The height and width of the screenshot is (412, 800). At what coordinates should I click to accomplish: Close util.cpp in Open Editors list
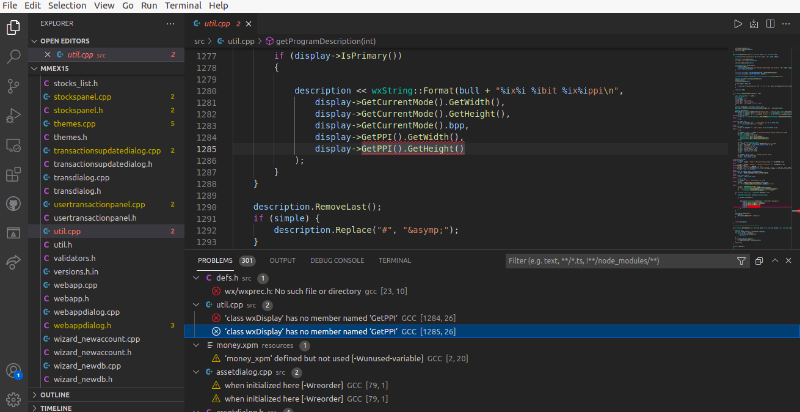pyautogui.click(x=47, y=55)
